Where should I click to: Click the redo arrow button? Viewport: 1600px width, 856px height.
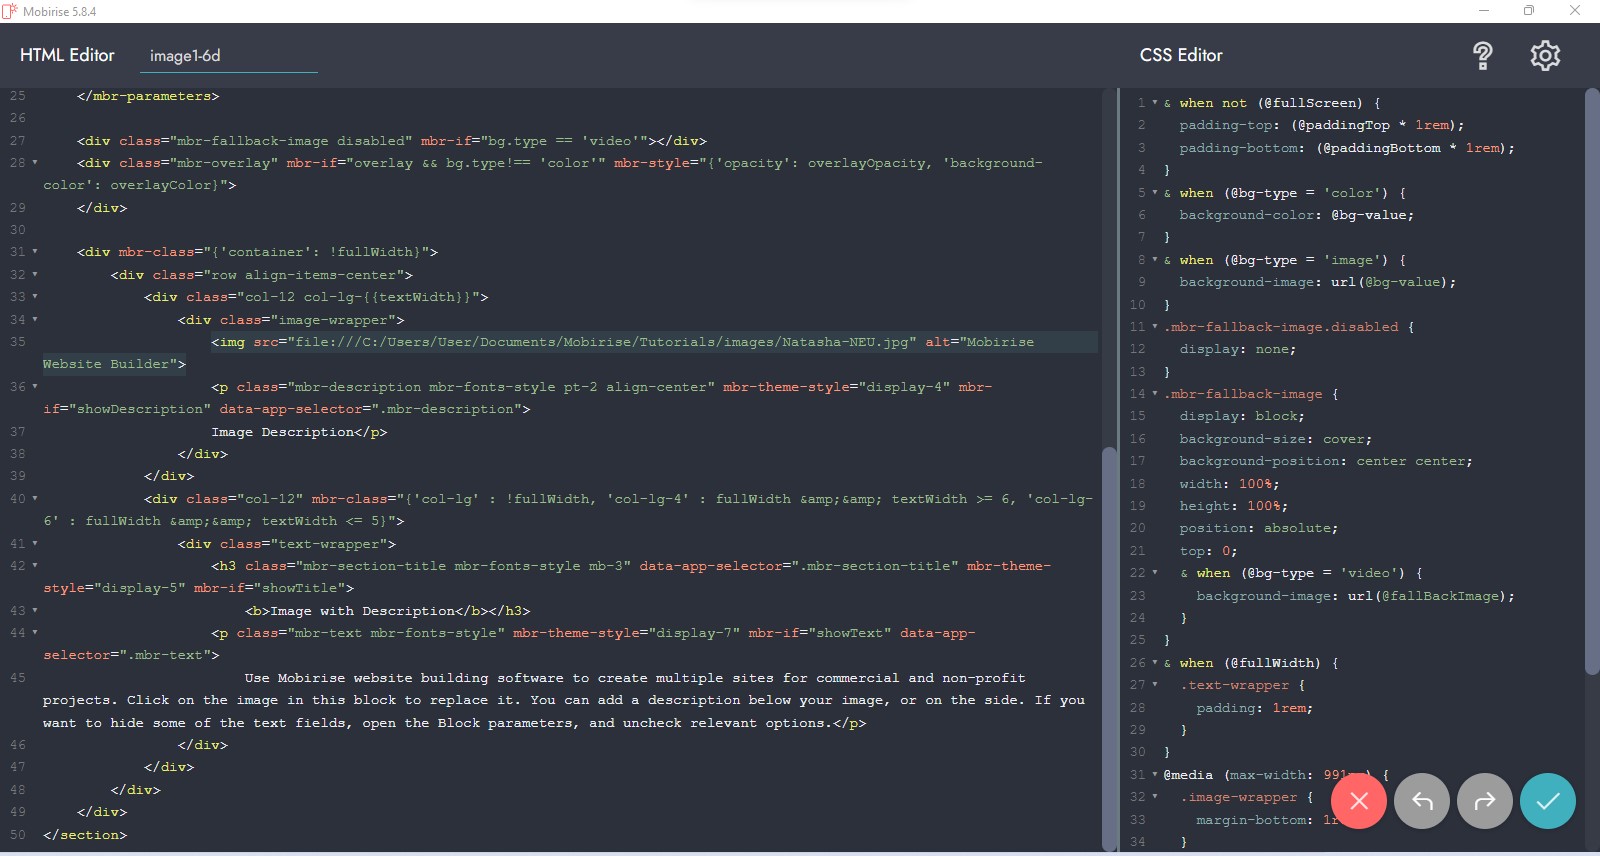(1484, 801)
